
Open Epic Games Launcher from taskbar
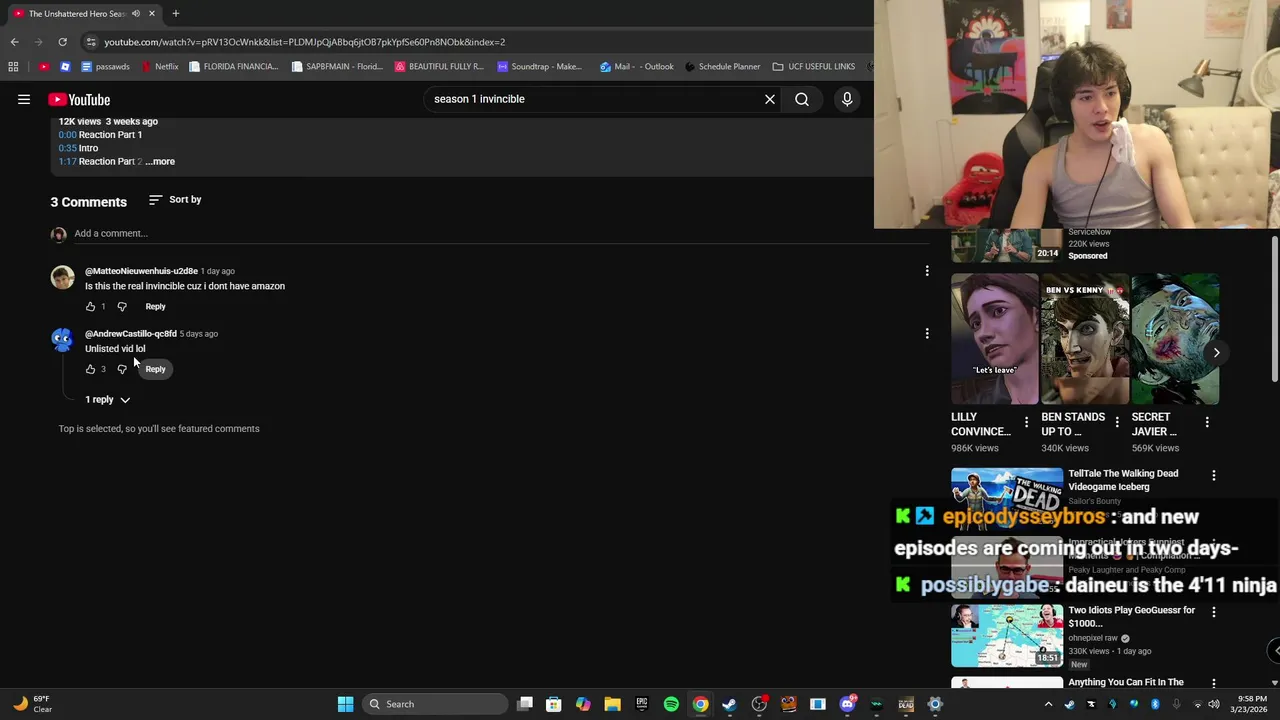coord(642,704)
